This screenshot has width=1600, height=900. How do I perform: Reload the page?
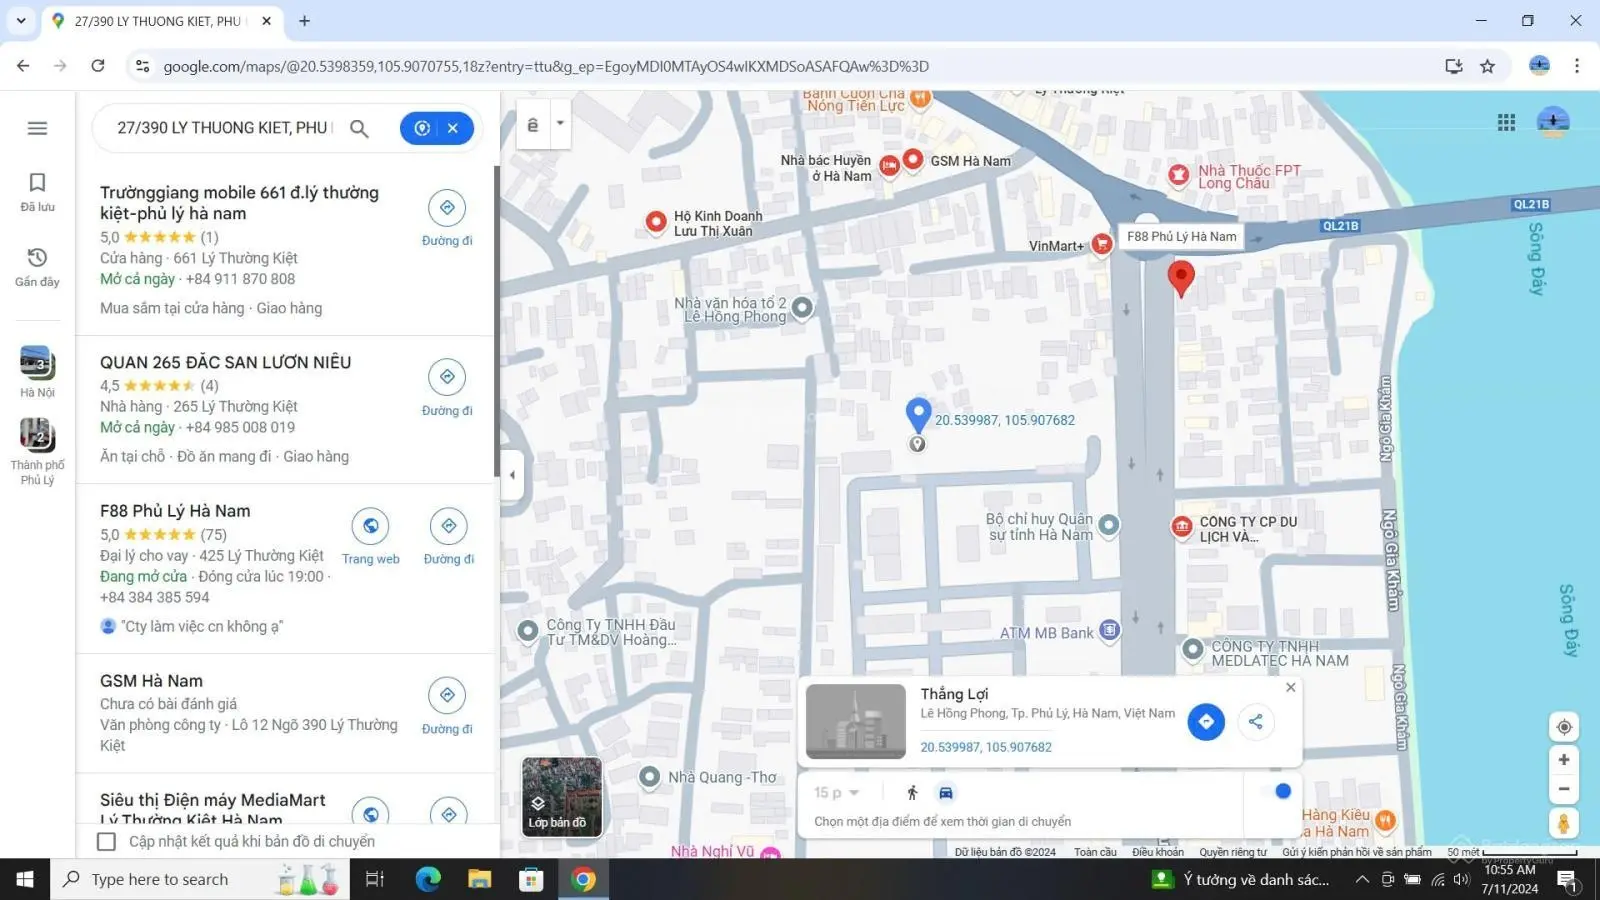pos(98,66)
